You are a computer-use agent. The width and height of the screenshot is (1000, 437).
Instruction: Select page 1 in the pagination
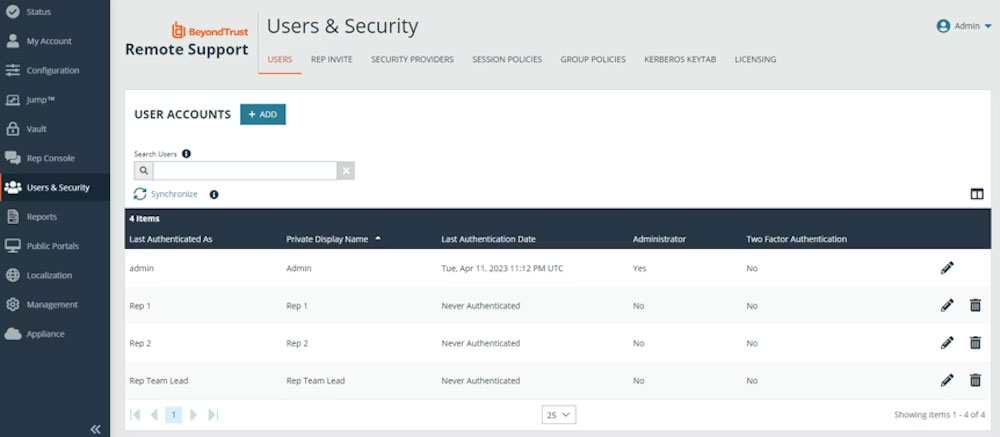coord(173,414)
